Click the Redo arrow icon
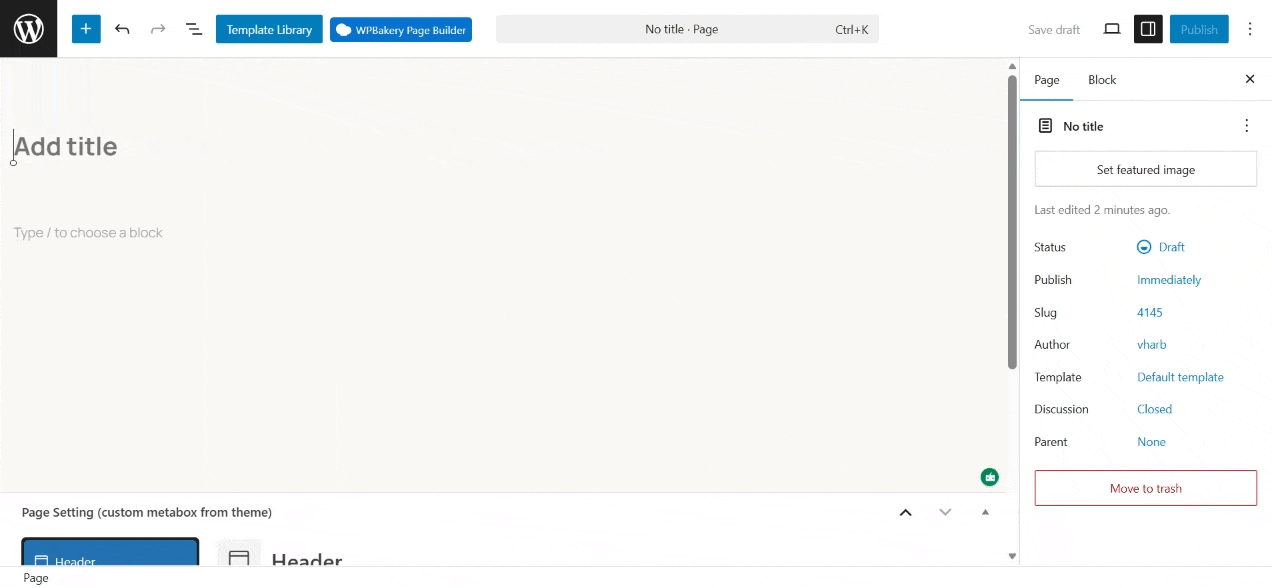 coord(157,29)
